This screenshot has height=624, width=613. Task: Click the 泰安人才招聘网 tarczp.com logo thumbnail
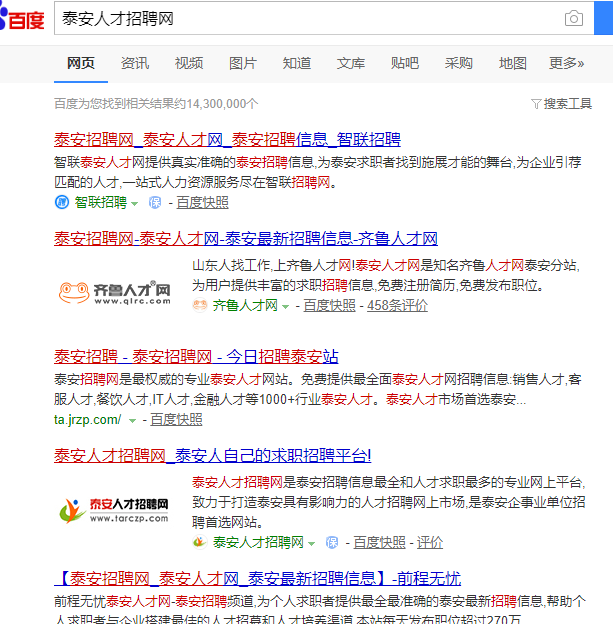tap(114, 511)
